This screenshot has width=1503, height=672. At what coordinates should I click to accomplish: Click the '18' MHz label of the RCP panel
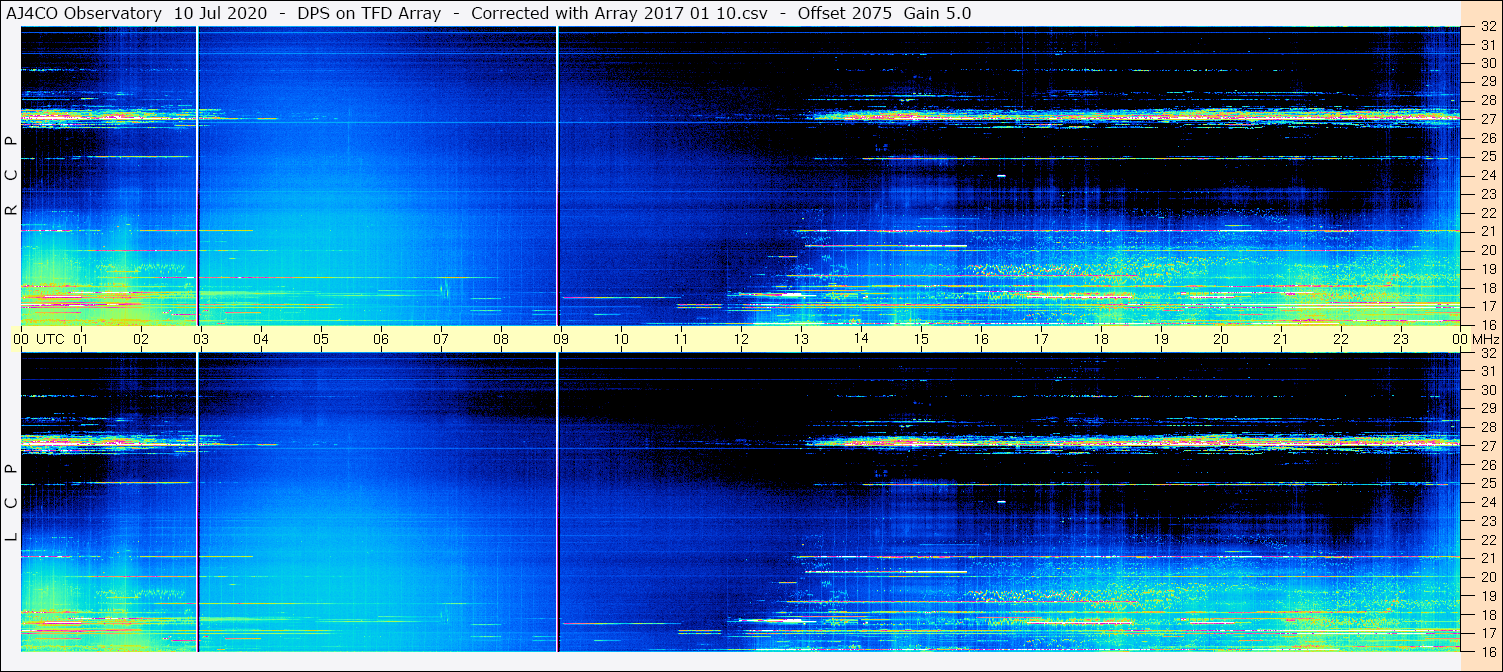tap(1487, 287)
